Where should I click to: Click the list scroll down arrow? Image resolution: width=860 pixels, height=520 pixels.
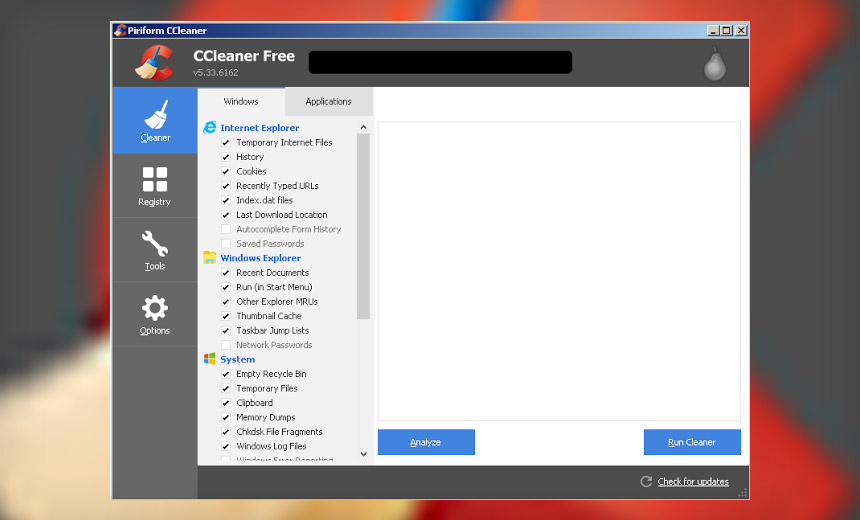[363, 454]
